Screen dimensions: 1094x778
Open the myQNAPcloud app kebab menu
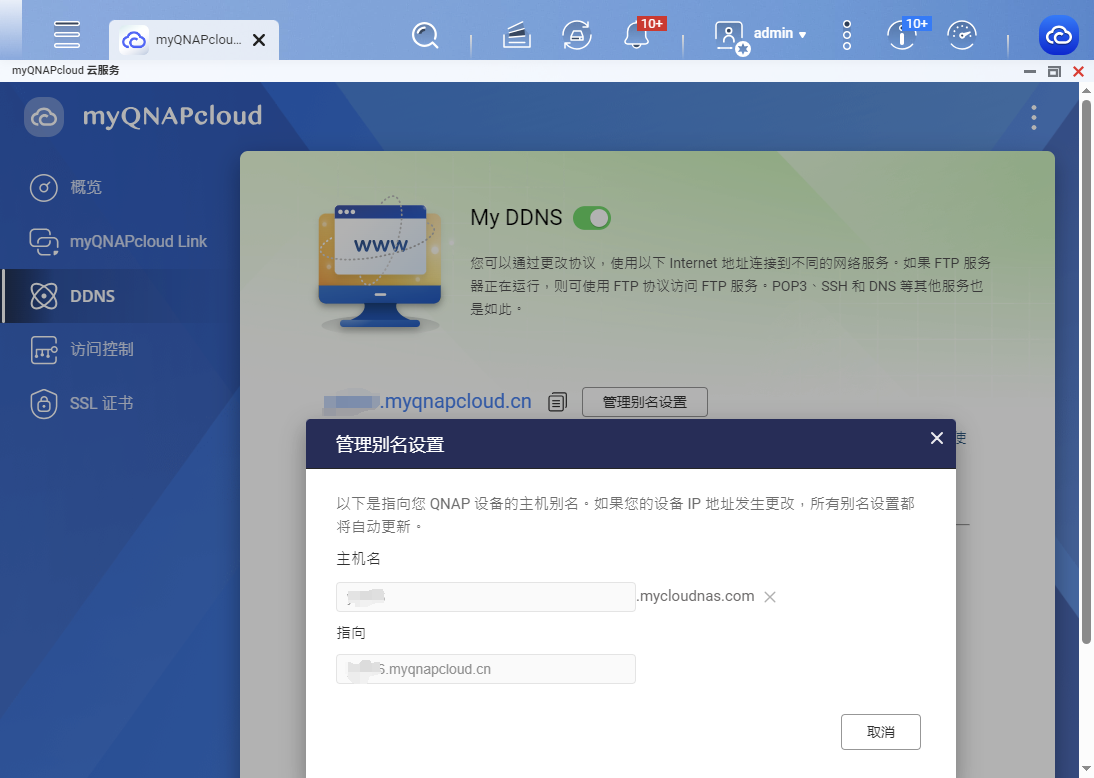(1033, 117)
